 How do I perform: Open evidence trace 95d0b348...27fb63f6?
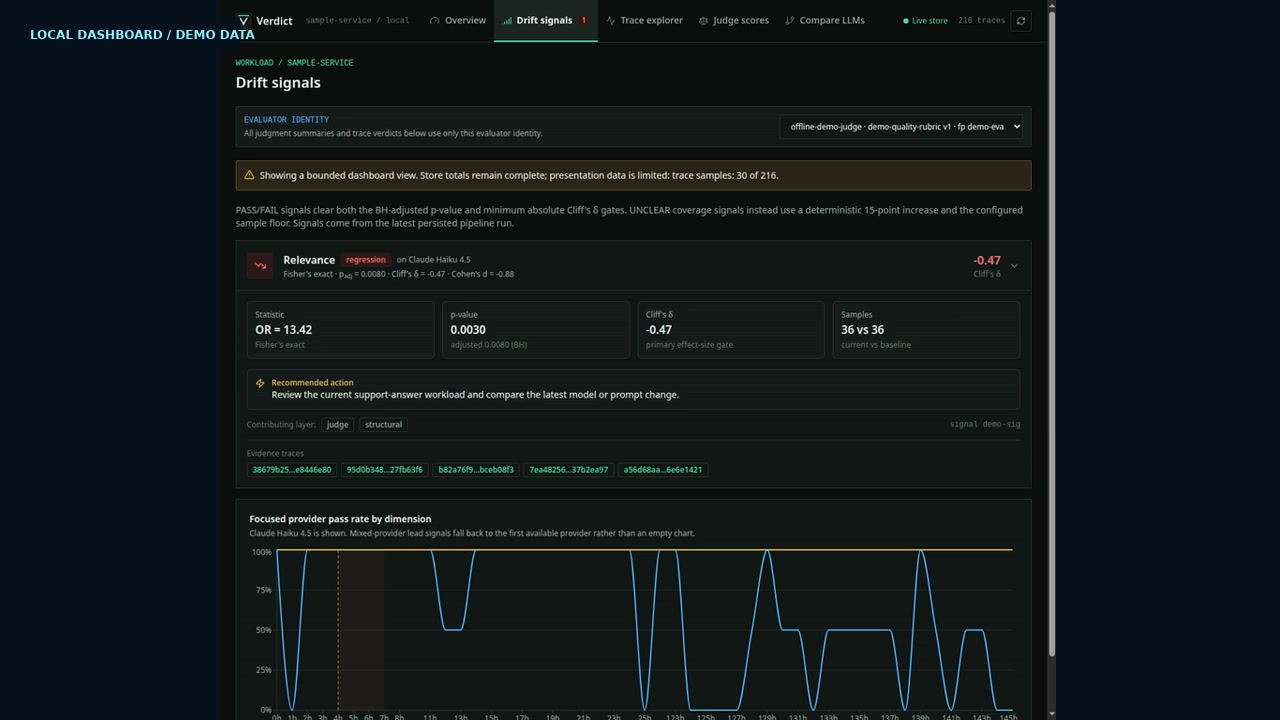384,469
